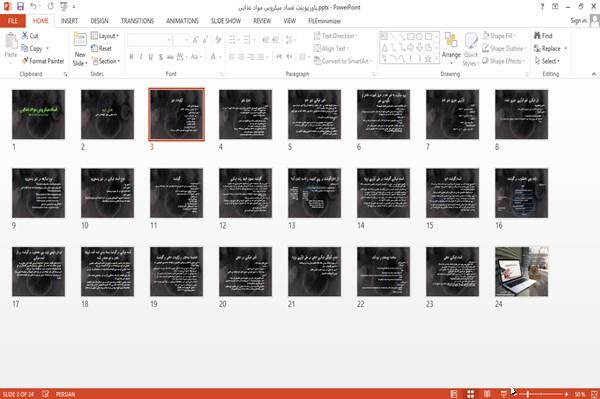Open the Select dropdown in Editing

(x=547, y=61)
